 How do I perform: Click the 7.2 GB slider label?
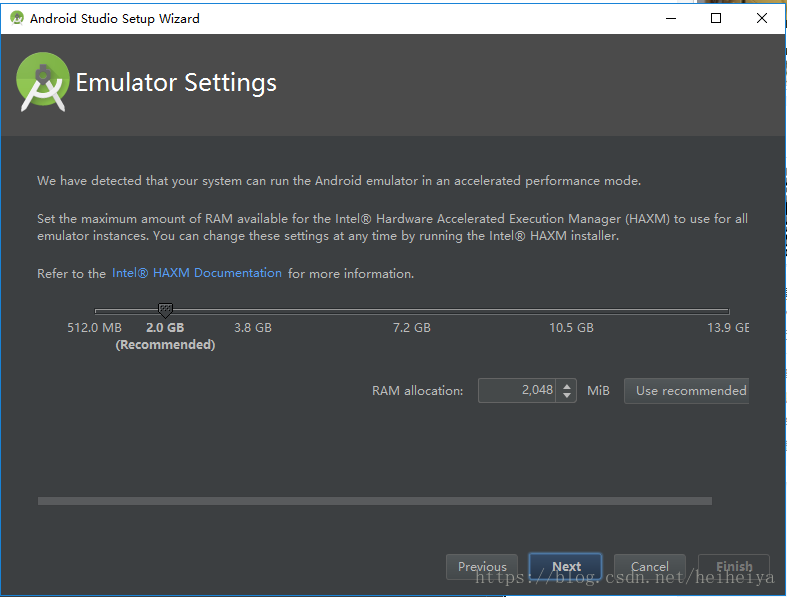point(412,328)
